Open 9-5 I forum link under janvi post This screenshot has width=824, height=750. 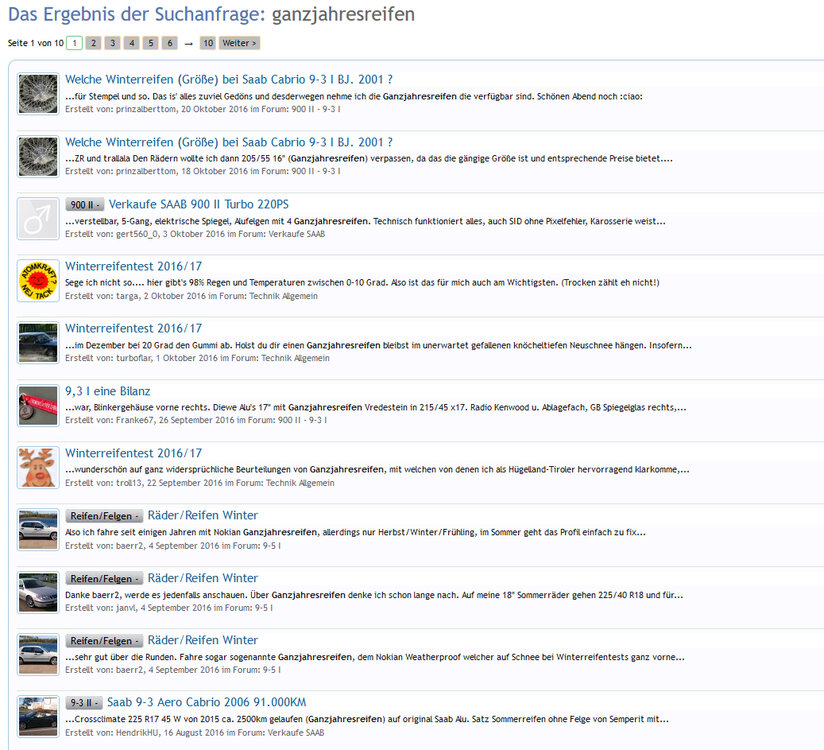(264, 608)
